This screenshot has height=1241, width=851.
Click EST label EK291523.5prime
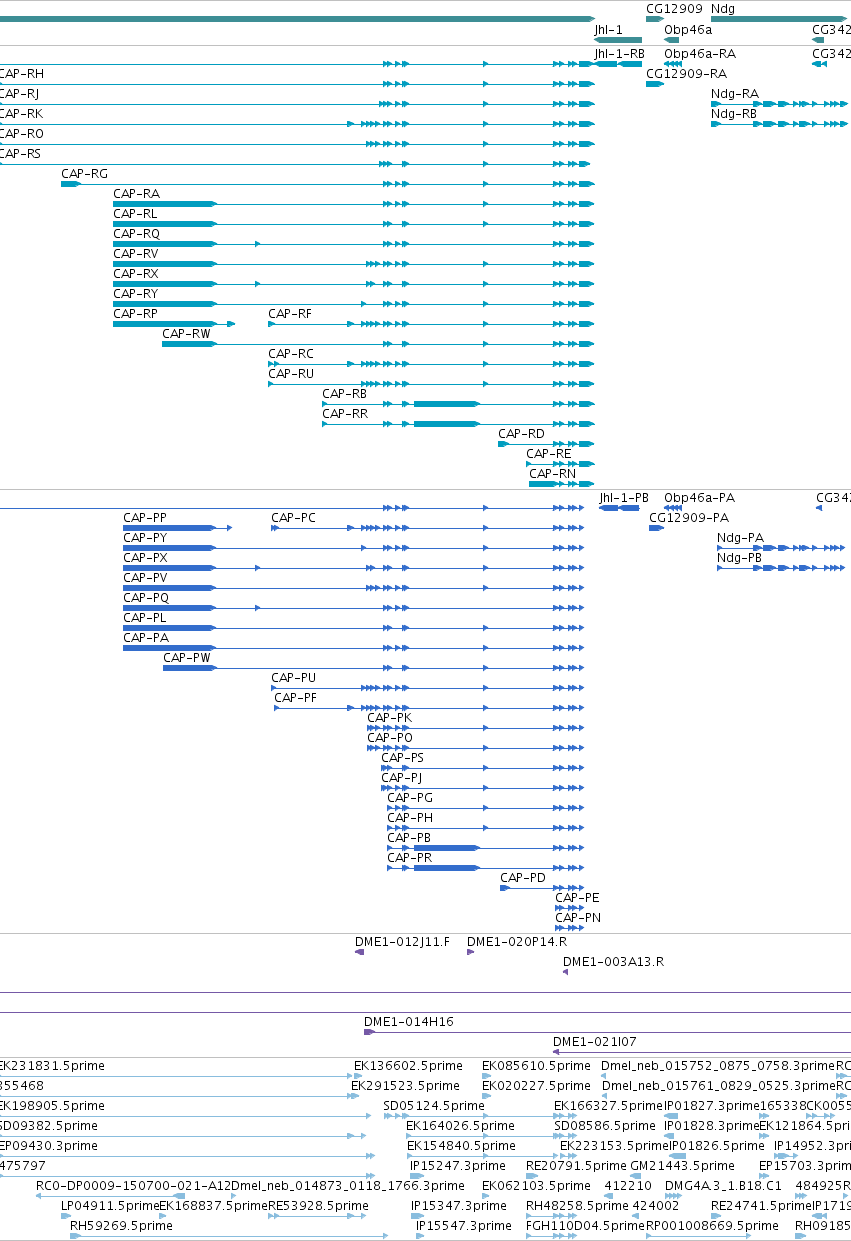(405, 1086)
